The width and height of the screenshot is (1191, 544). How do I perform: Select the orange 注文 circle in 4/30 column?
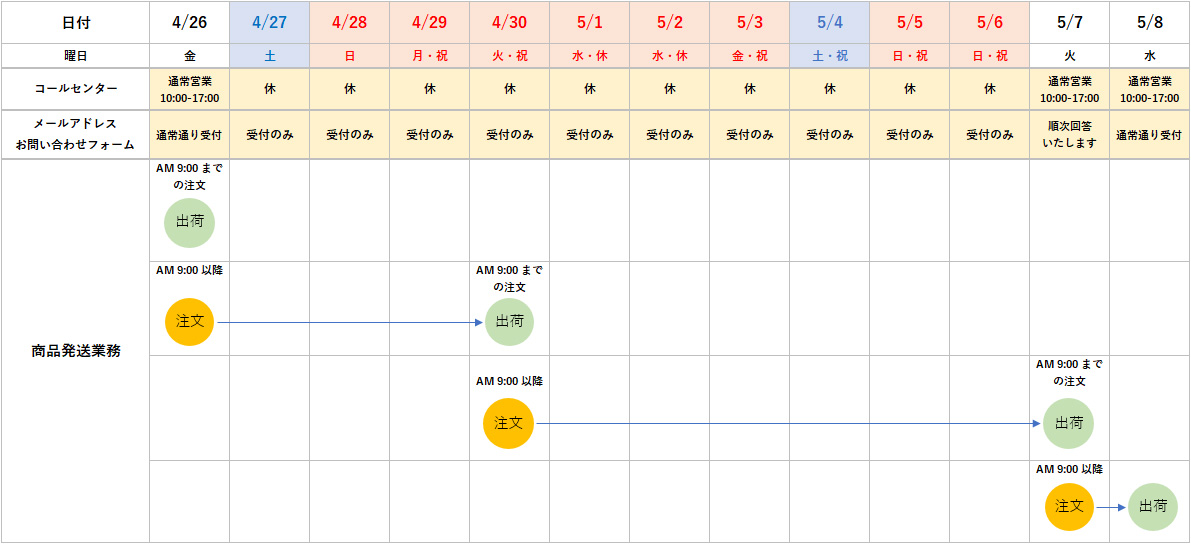pyautogui.click(x=508, y=423)
